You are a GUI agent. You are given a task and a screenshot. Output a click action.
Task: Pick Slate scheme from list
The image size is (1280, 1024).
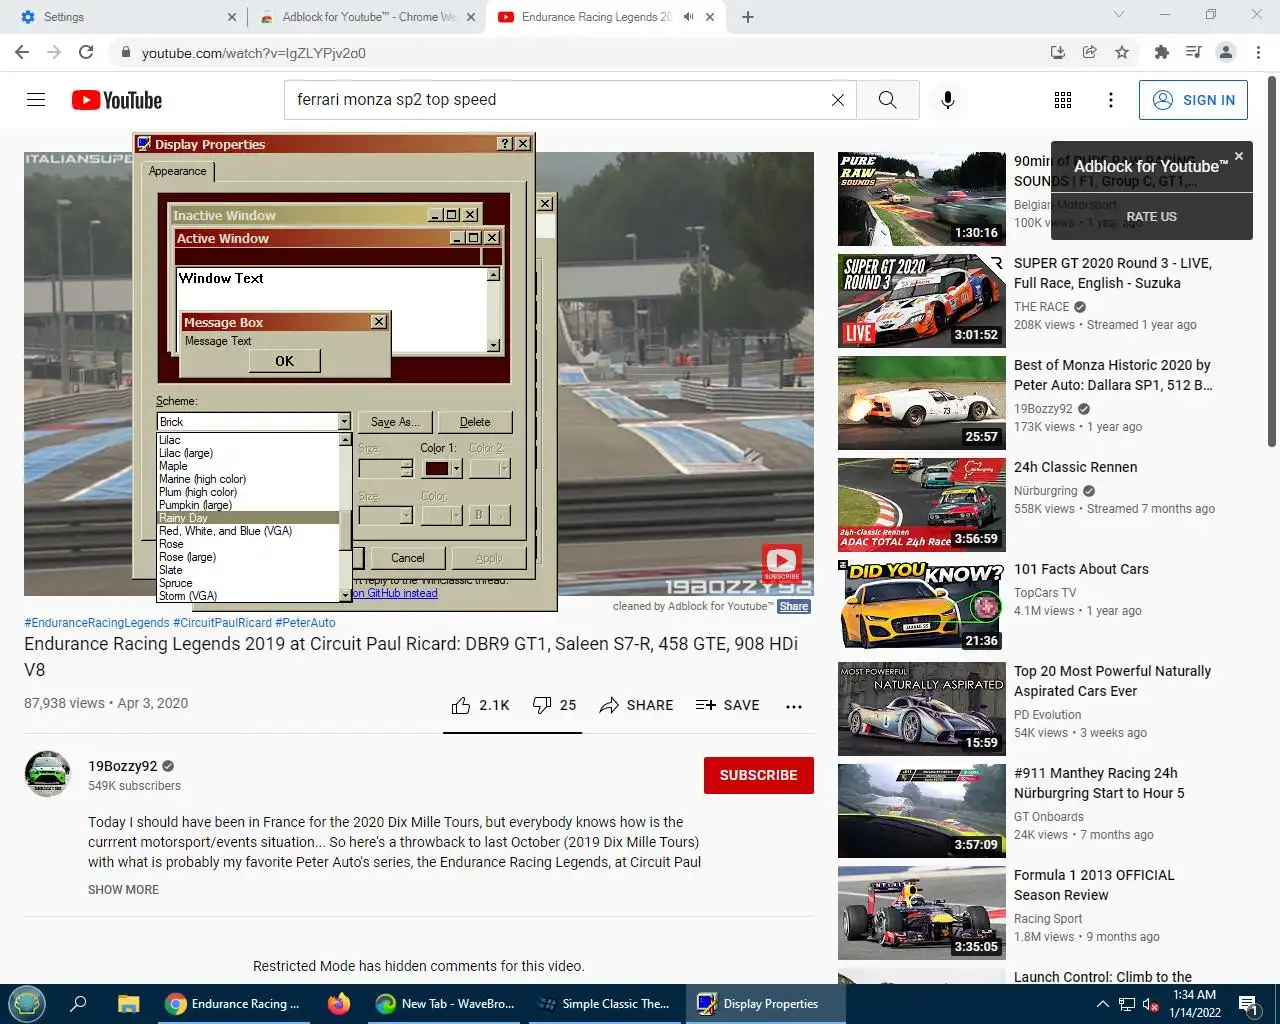(x=248, y=570)
